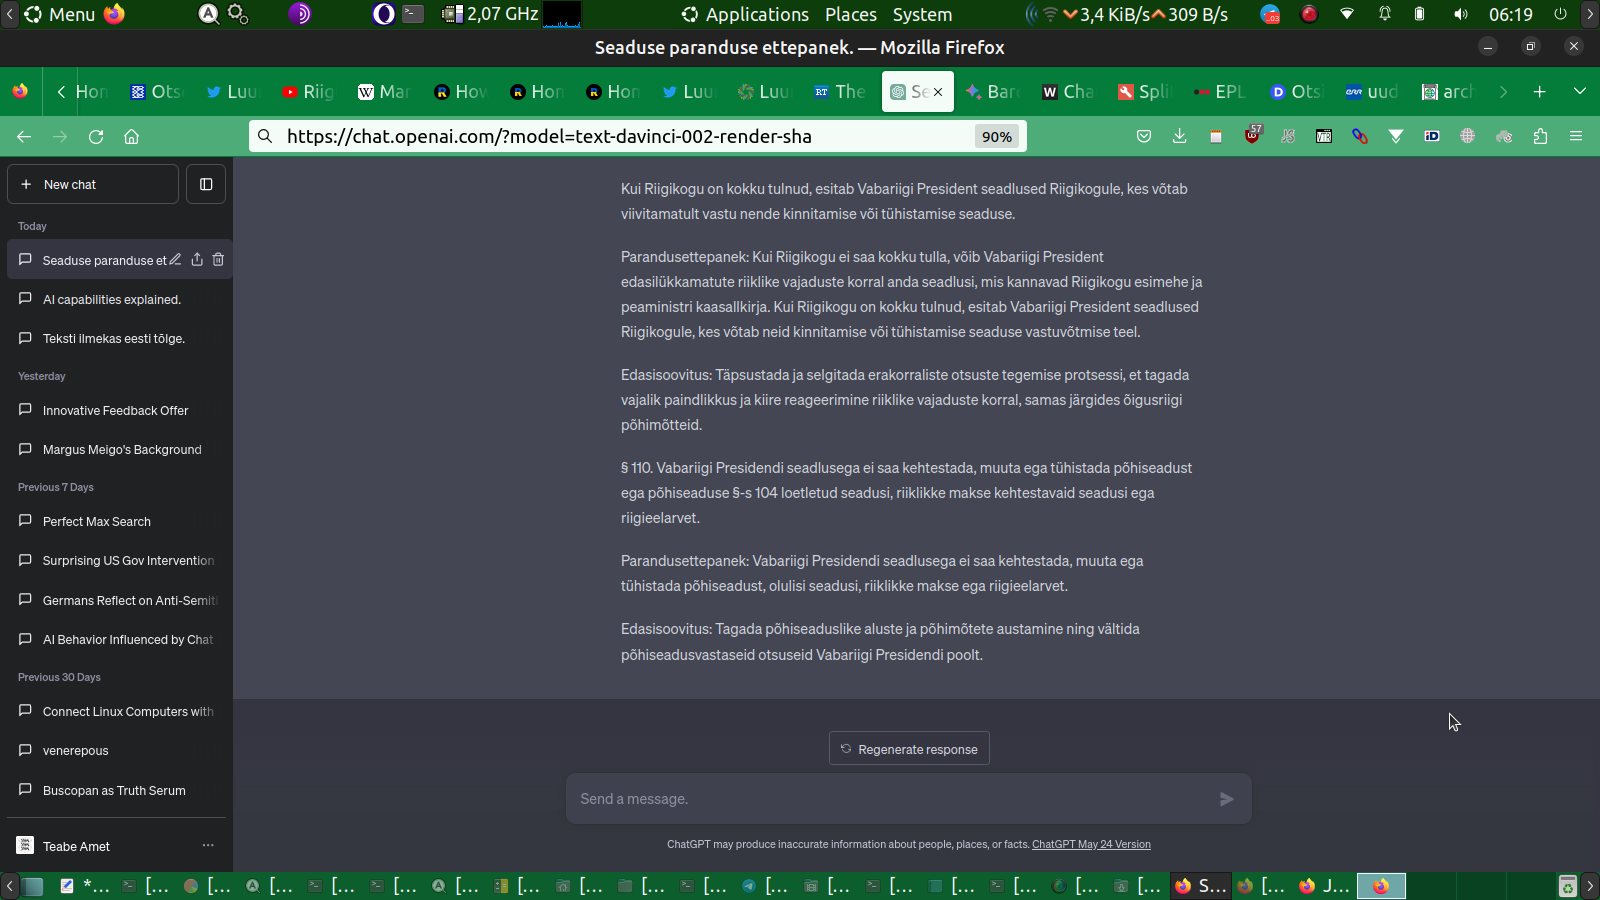Image resolution: width=1600 pixels, height=900 pixels.
Task: Reset the 90% zoom level badge
Action: 997,136
